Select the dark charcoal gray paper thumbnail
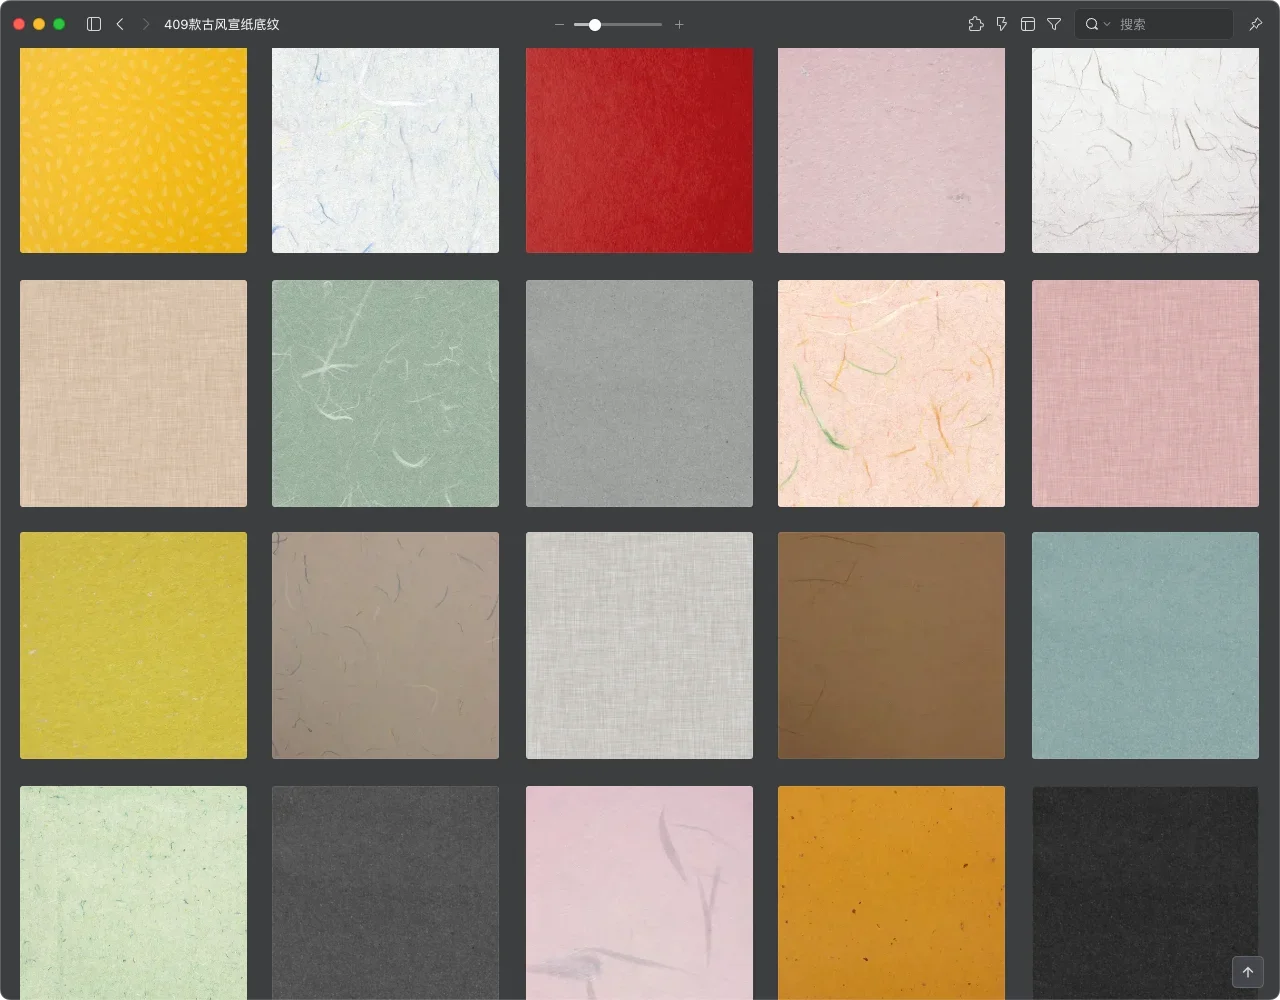The width and height of the screenshot is (1280, 1000). point(385,892)
